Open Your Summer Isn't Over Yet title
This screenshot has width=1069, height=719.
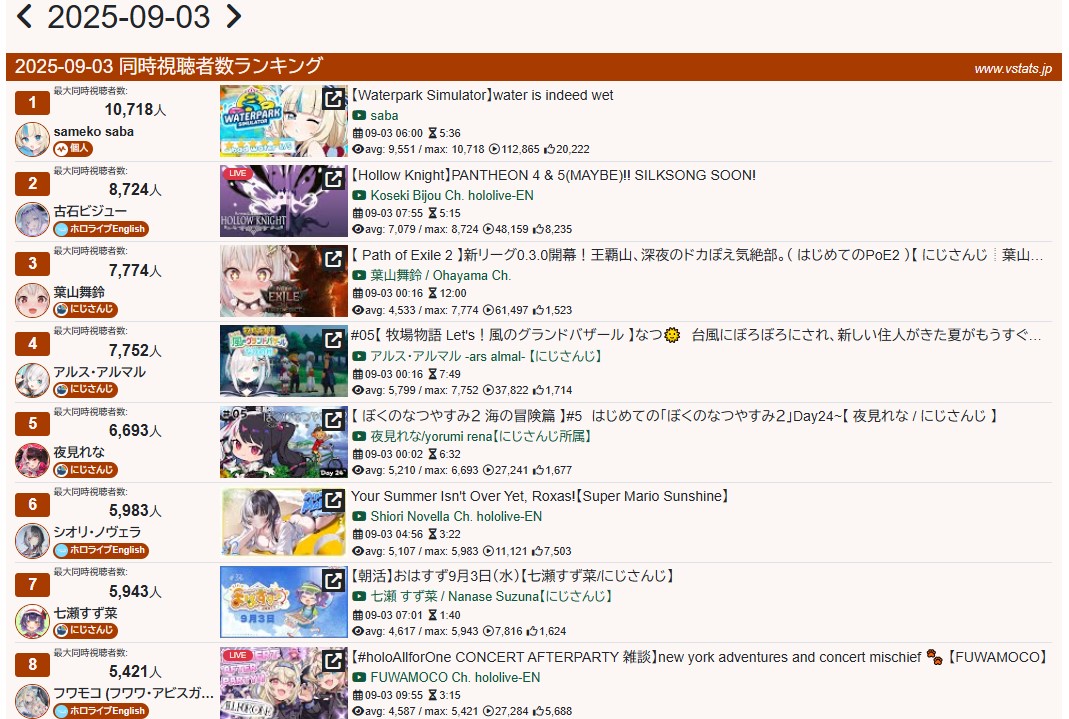pyautogui.click(x=540, y=496)
